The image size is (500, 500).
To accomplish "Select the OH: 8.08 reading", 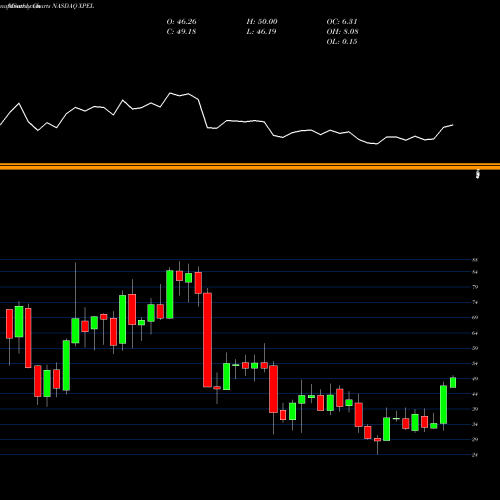I will (342, 32).
